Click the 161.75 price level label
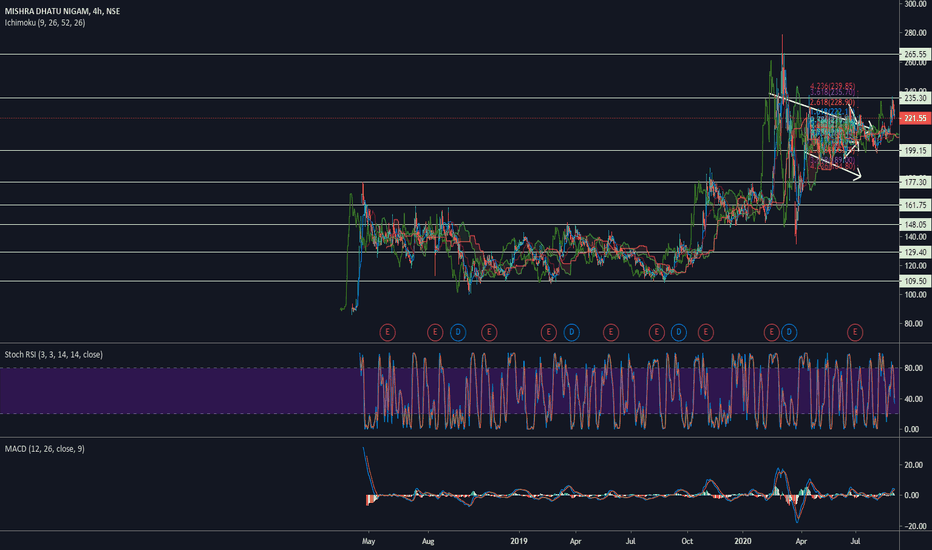The image size is (932, 550). [x=915, y=205]
